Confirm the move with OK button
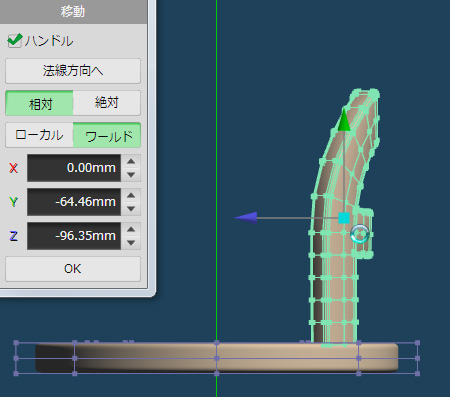The image size is (450, 397). point(73,269)
